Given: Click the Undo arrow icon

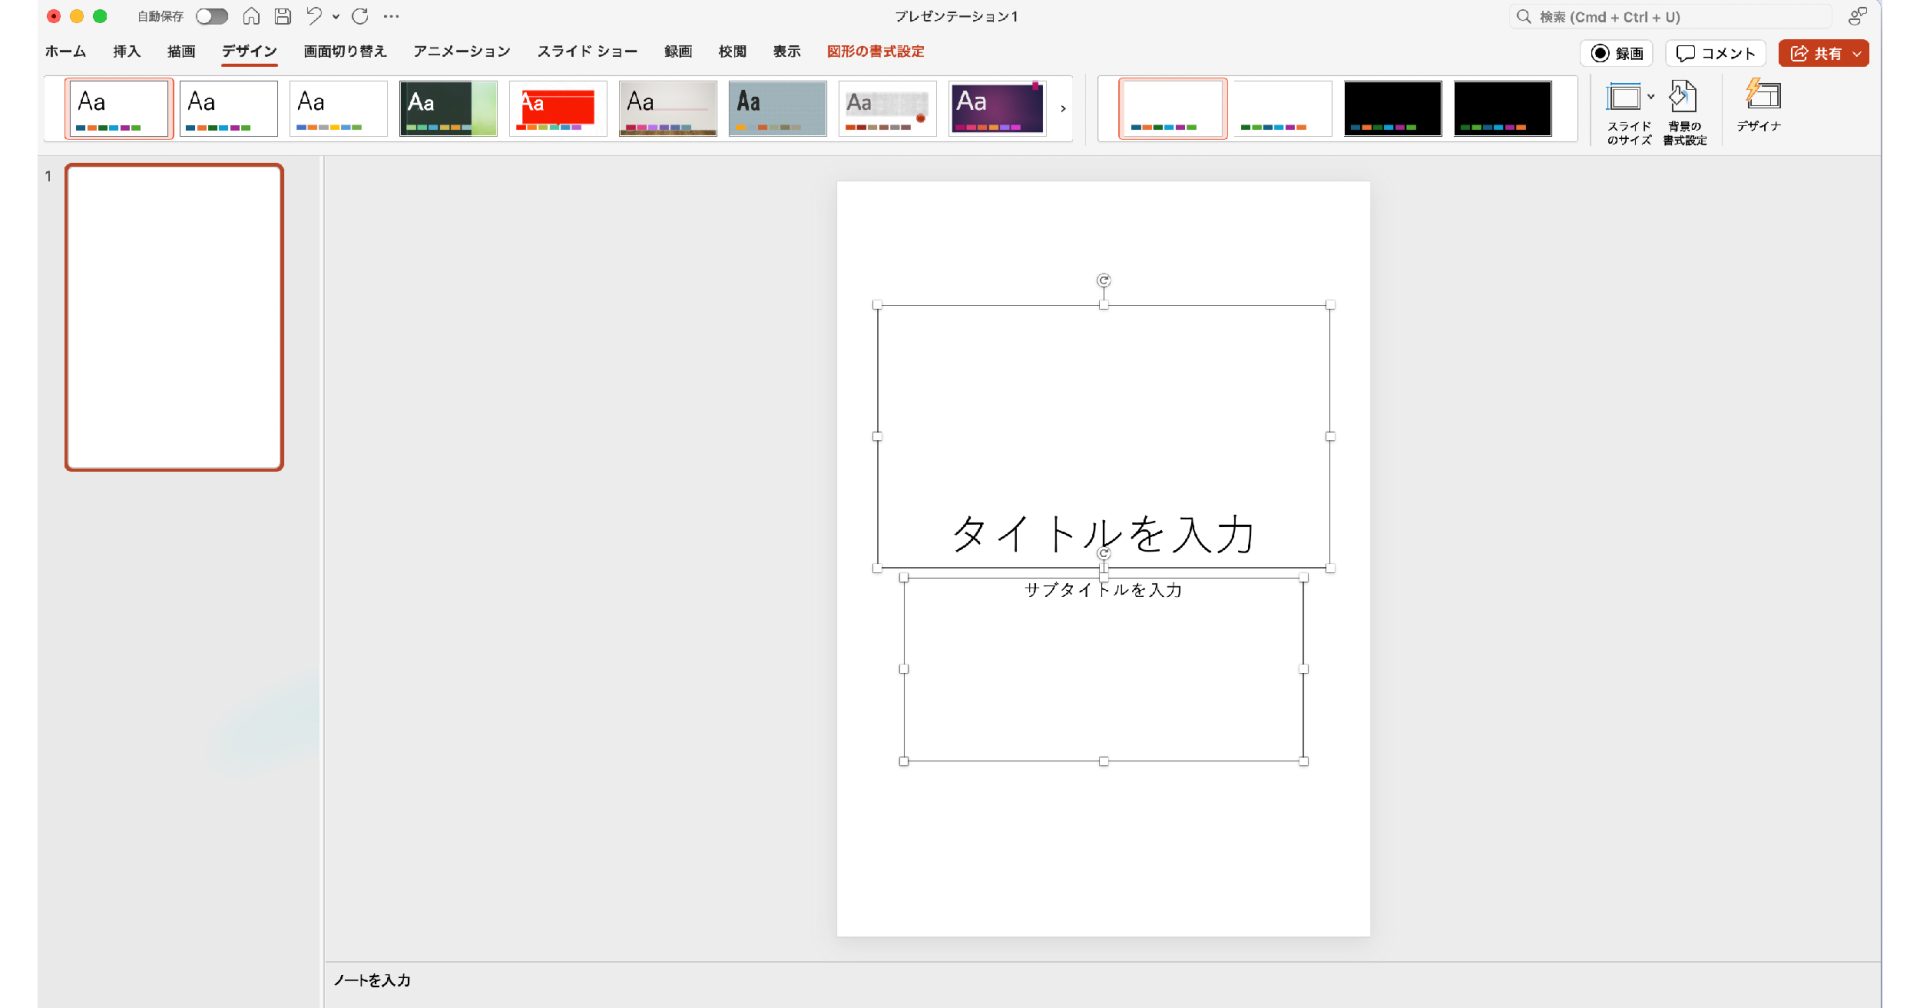Looking at the screenshot, I should [x=314, y=16].
